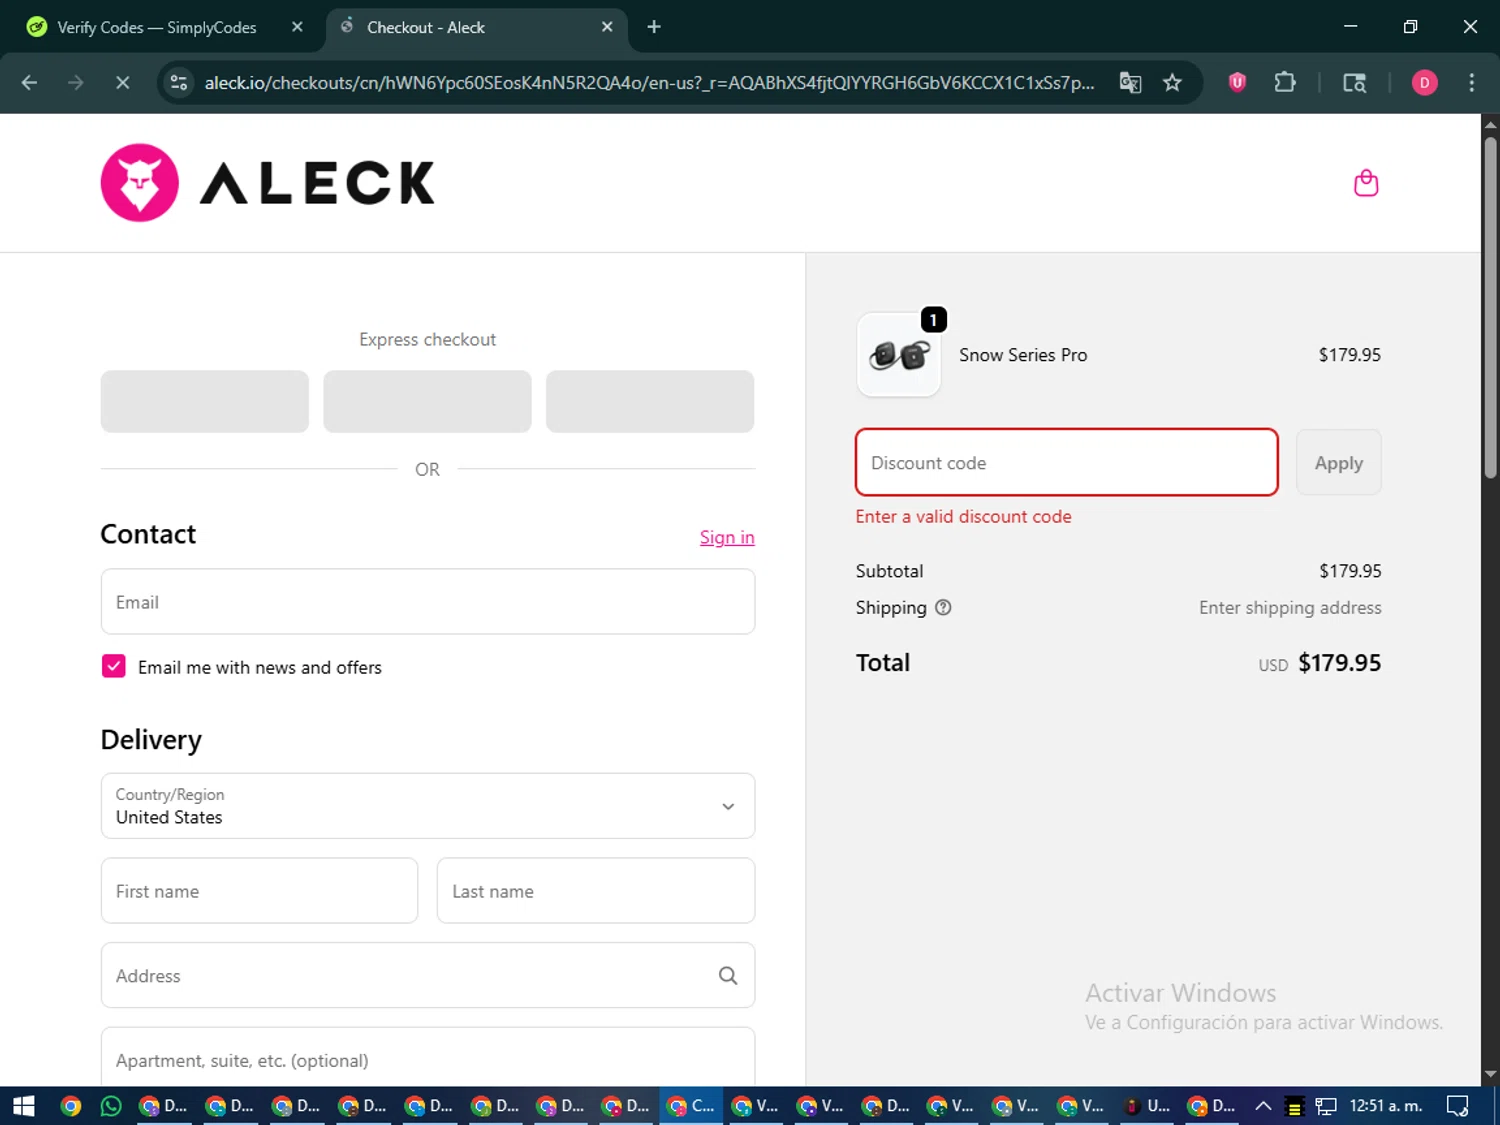Go back to the previous page
Viewport: 1500px width, 1125px height.
pyautogui.click(x=29, y=83)
